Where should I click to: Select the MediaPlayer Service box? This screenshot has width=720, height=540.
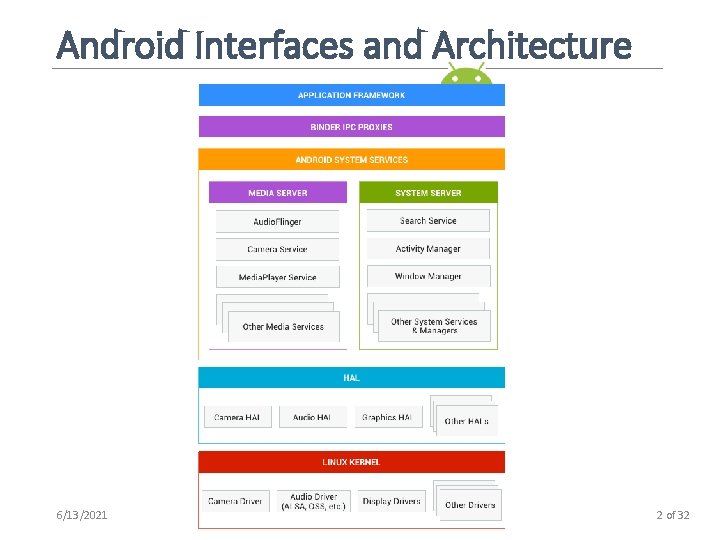tap(278, 277)
